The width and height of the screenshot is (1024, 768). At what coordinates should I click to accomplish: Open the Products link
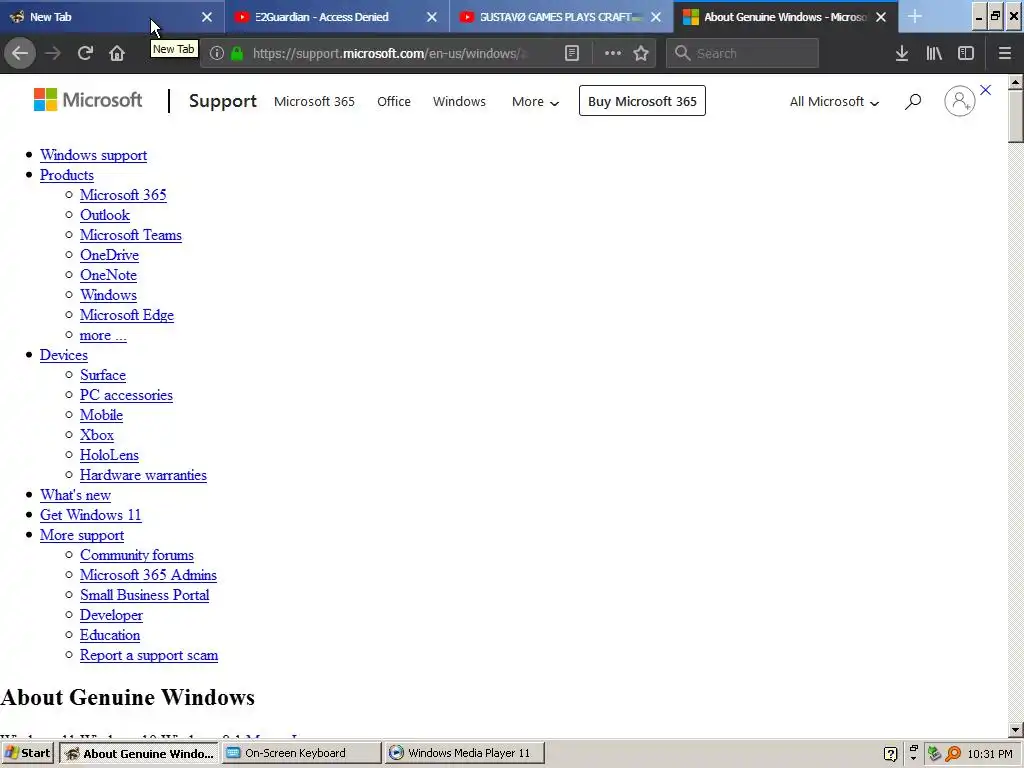67,175
